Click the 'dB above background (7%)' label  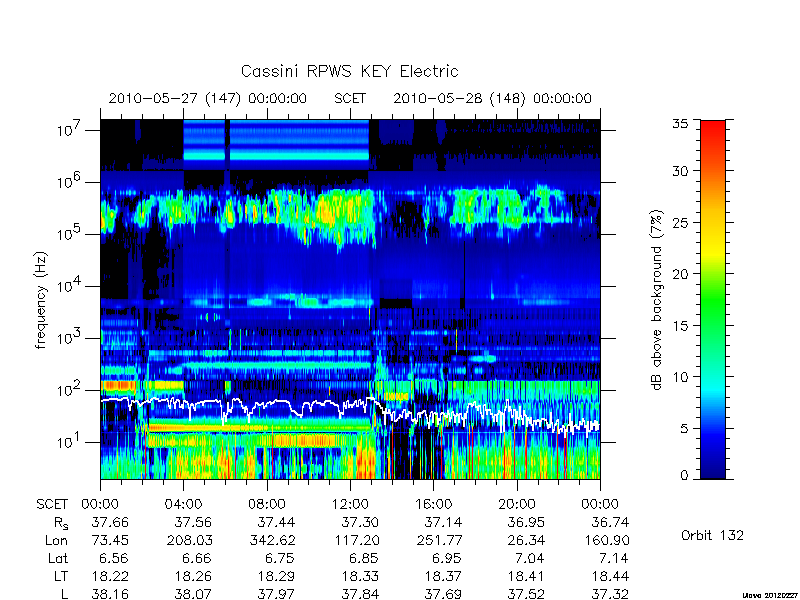point(657,300)
